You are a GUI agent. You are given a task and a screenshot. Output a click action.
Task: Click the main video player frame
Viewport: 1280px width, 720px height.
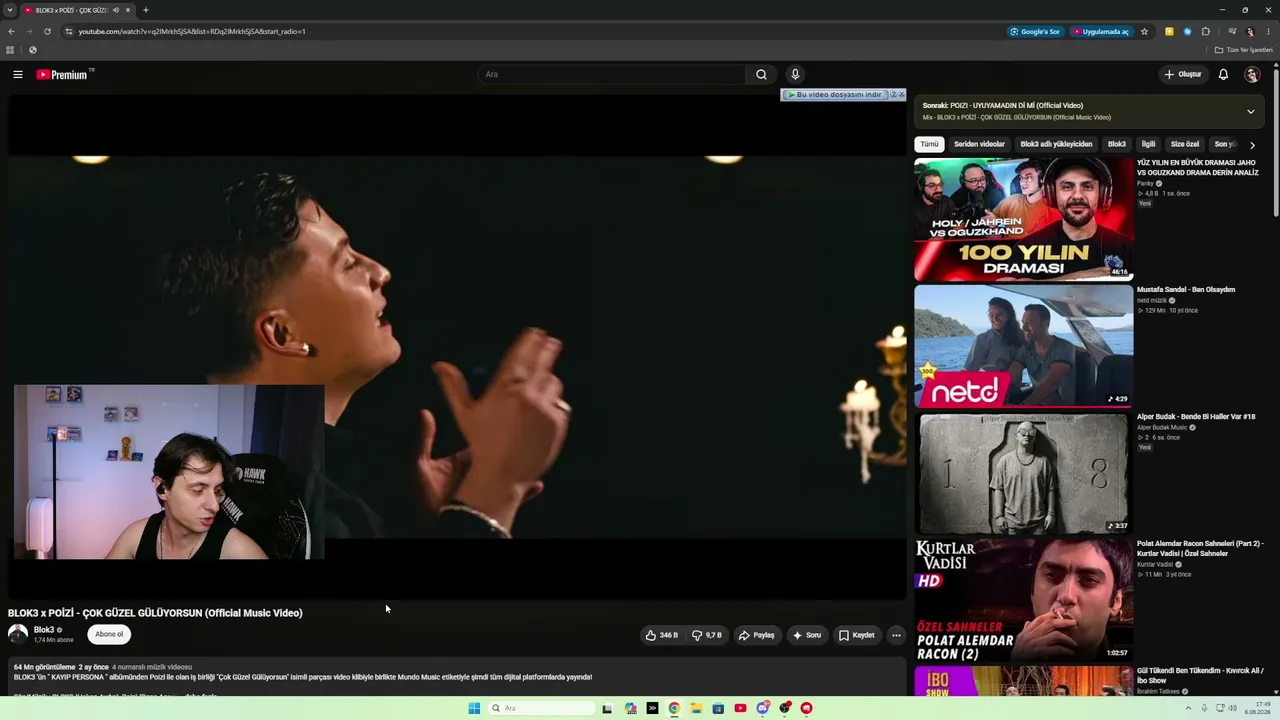point(457,347)
